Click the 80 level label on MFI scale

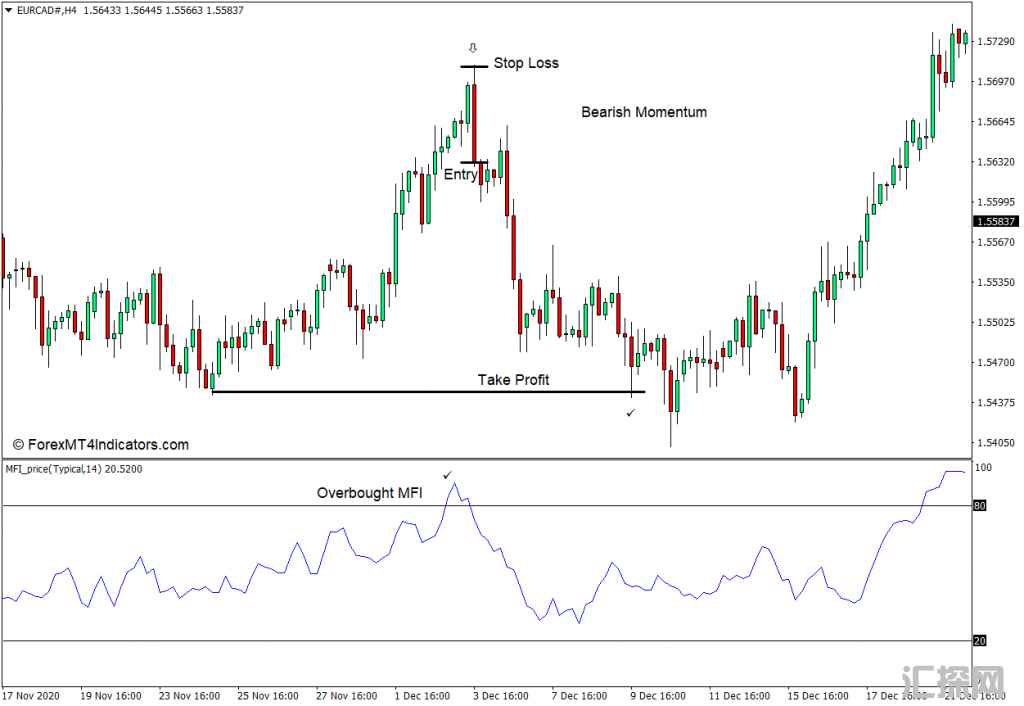point(981,506)
